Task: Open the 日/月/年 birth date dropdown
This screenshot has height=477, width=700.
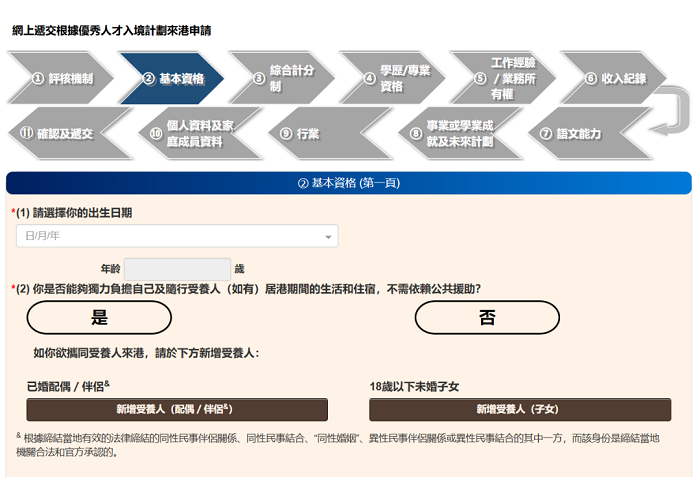Action: tap(177, 236)
